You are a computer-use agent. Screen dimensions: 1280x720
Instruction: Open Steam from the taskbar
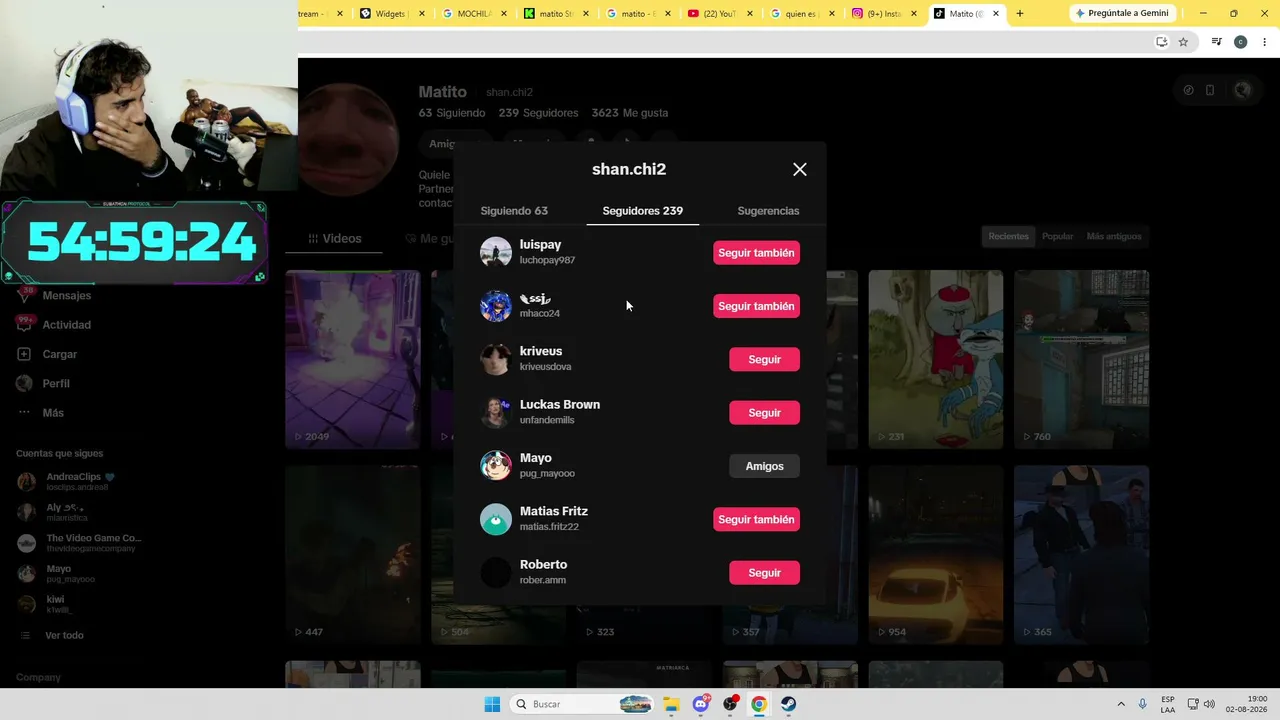pos(789,705)
